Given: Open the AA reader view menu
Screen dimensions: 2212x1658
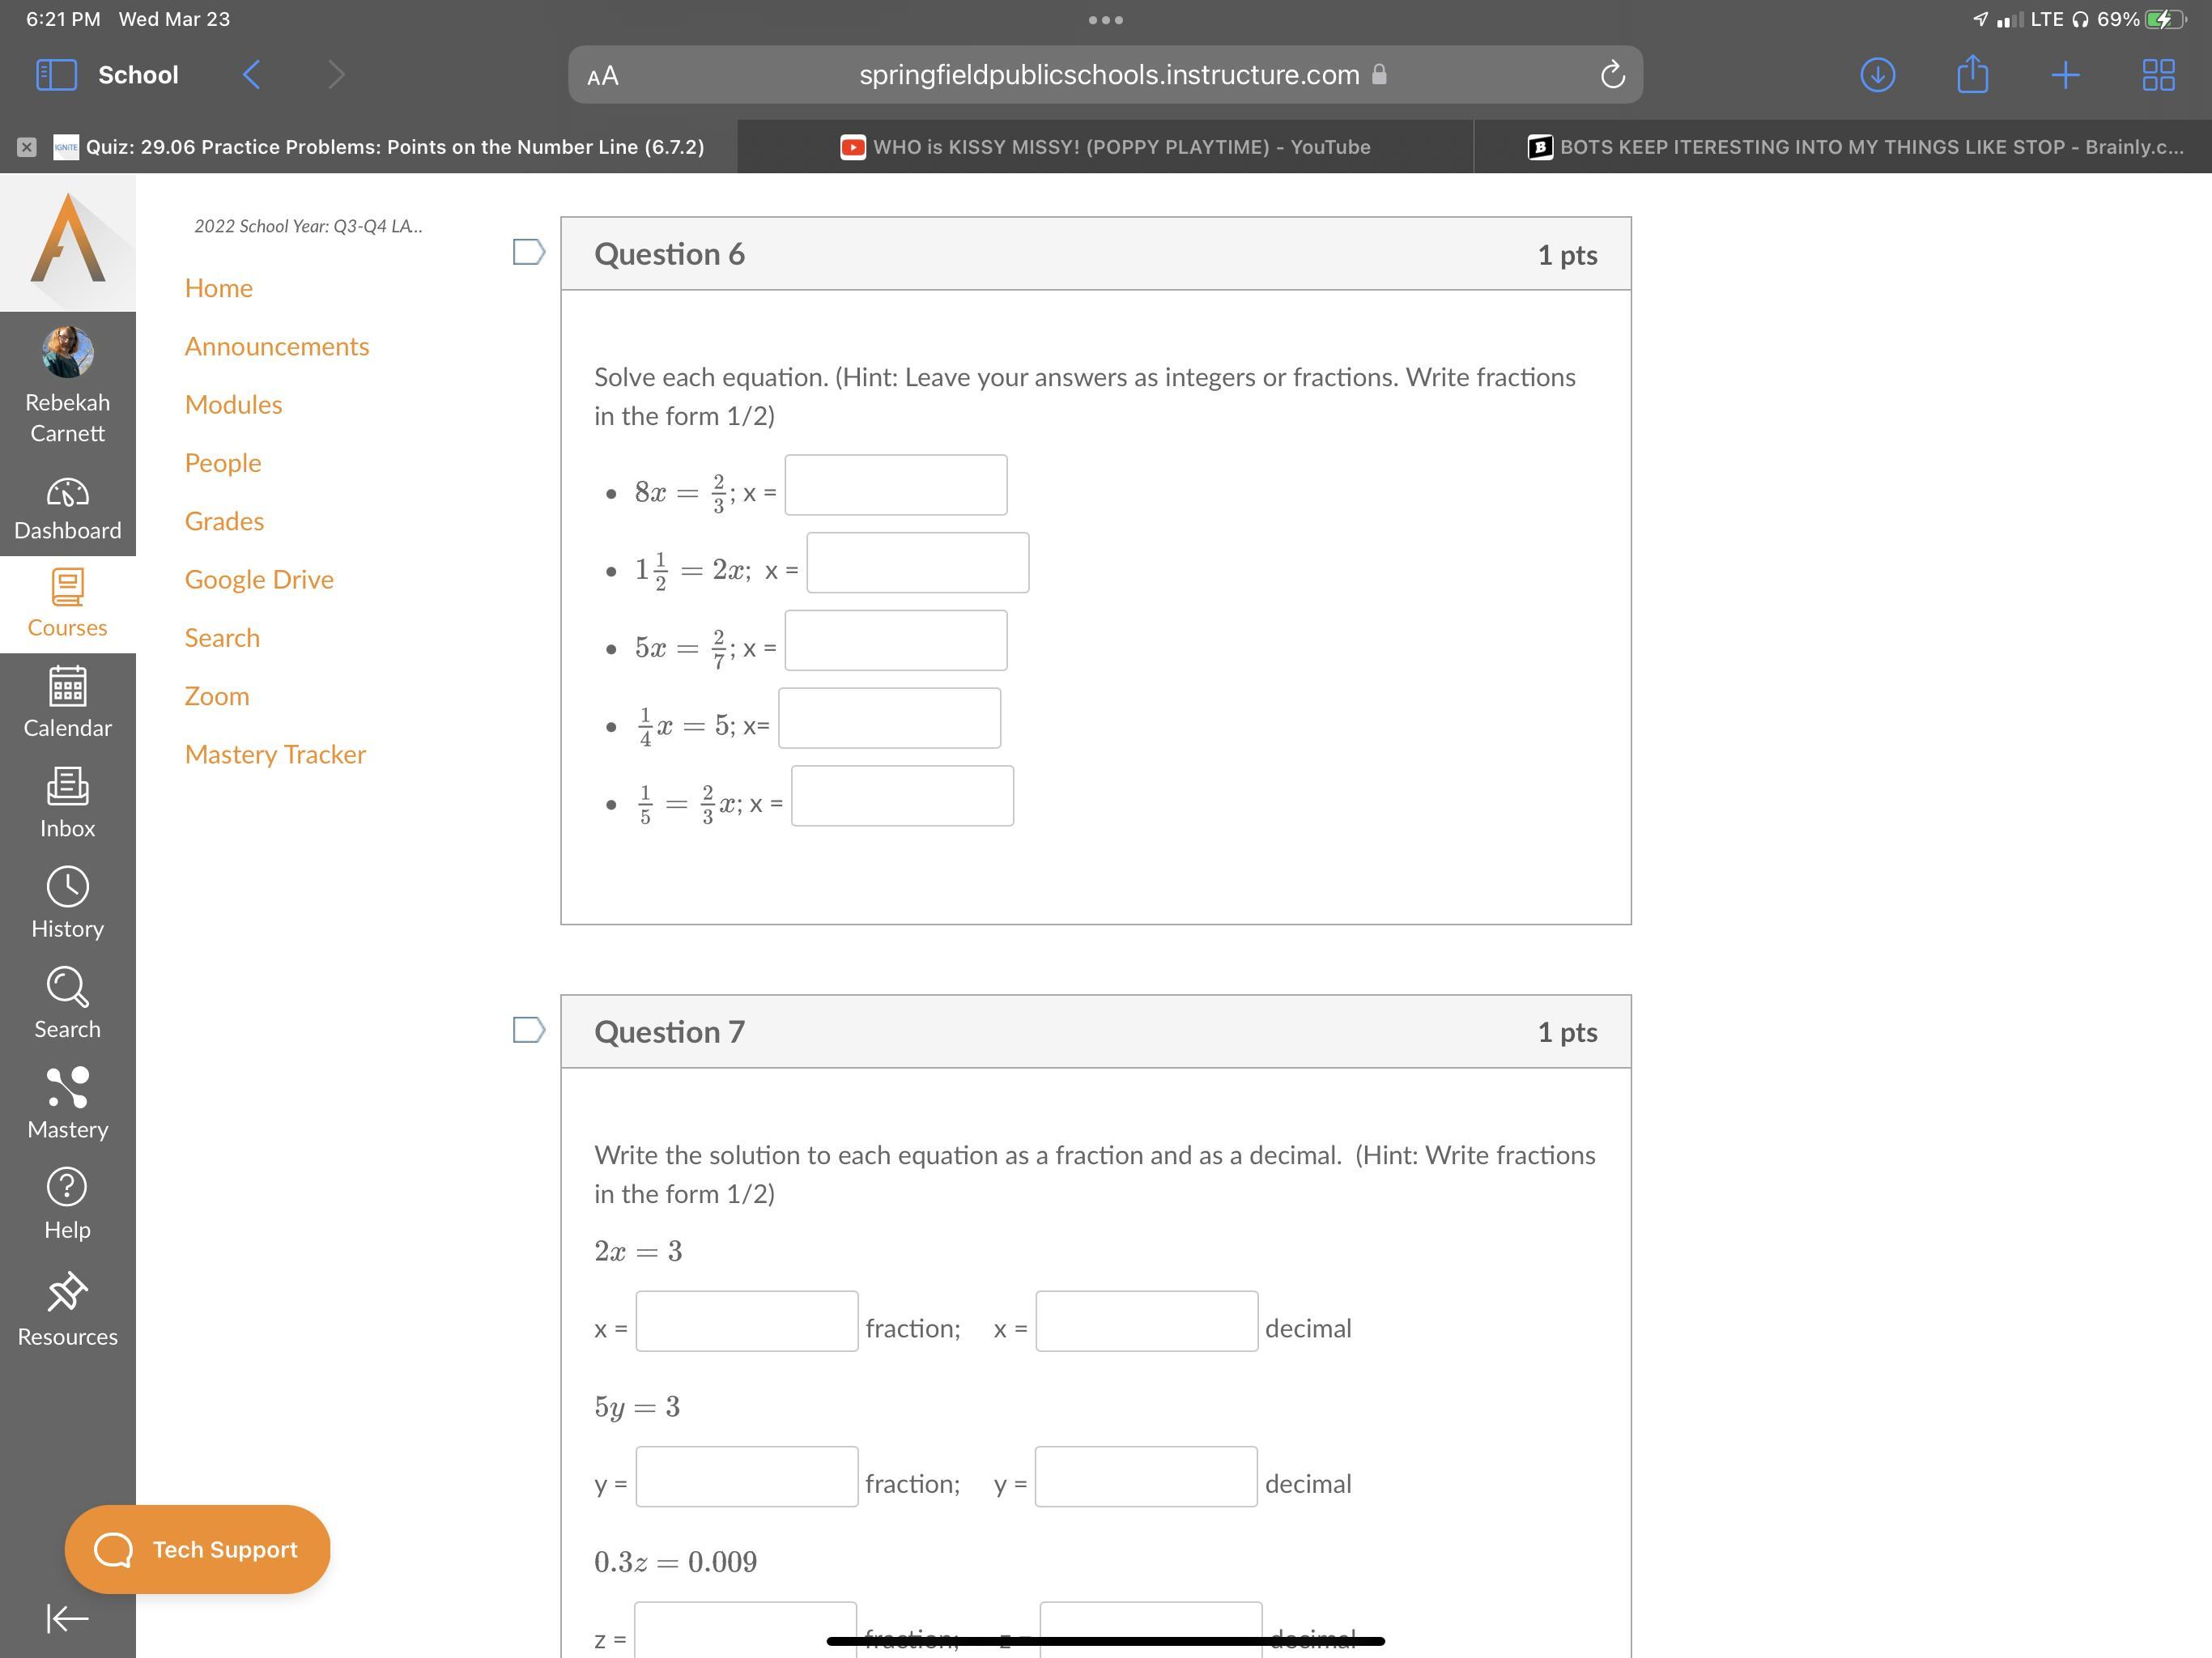Looking at the screenshot, I should (603, 76).
